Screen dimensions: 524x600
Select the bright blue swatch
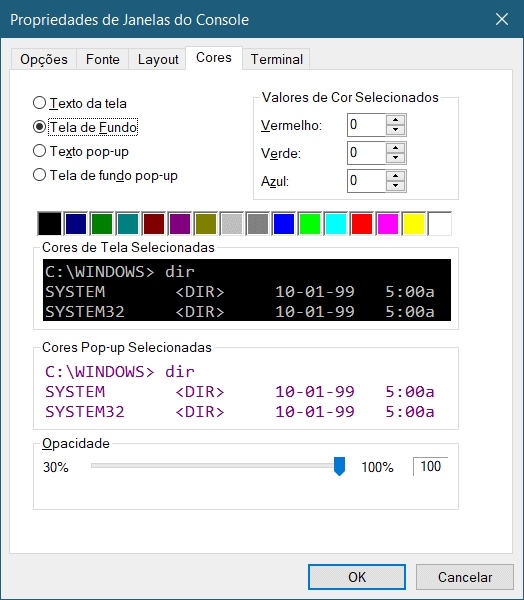[x=284, y=223]
